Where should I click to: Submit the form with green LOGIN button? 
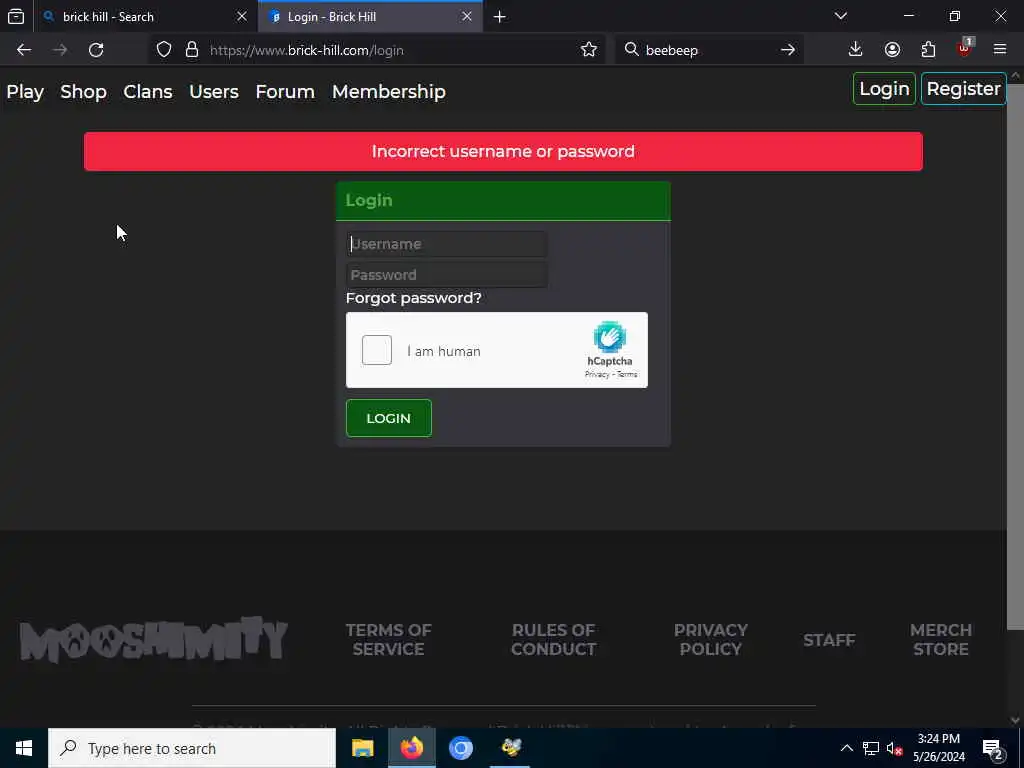[389, 418]
